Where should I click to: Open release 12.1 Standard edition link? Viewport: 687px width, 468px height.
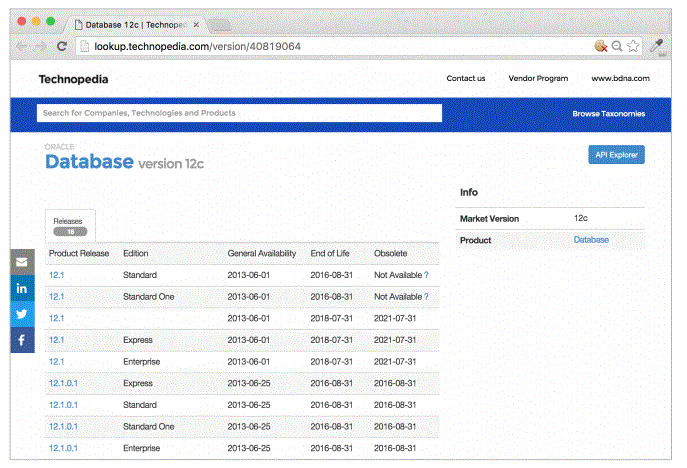point(57,275)
